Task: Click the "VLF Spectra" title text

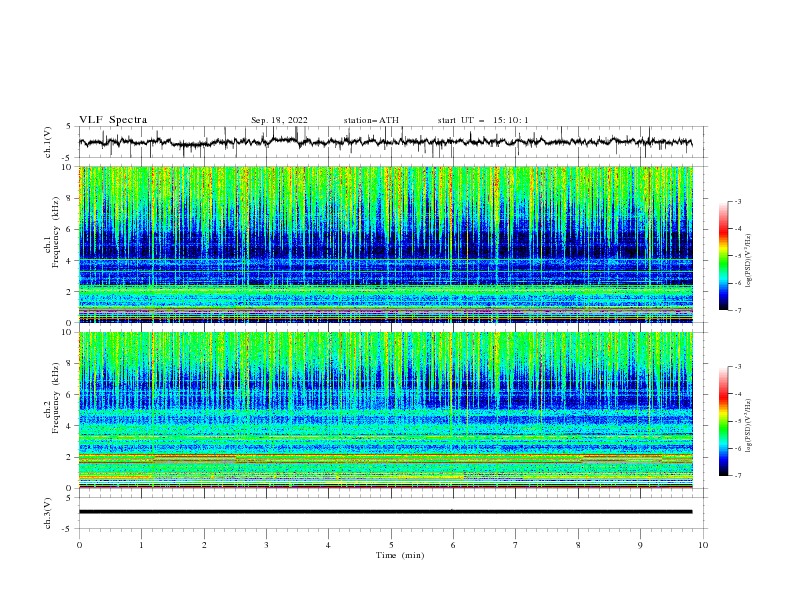Action: [x=113, y=120]
